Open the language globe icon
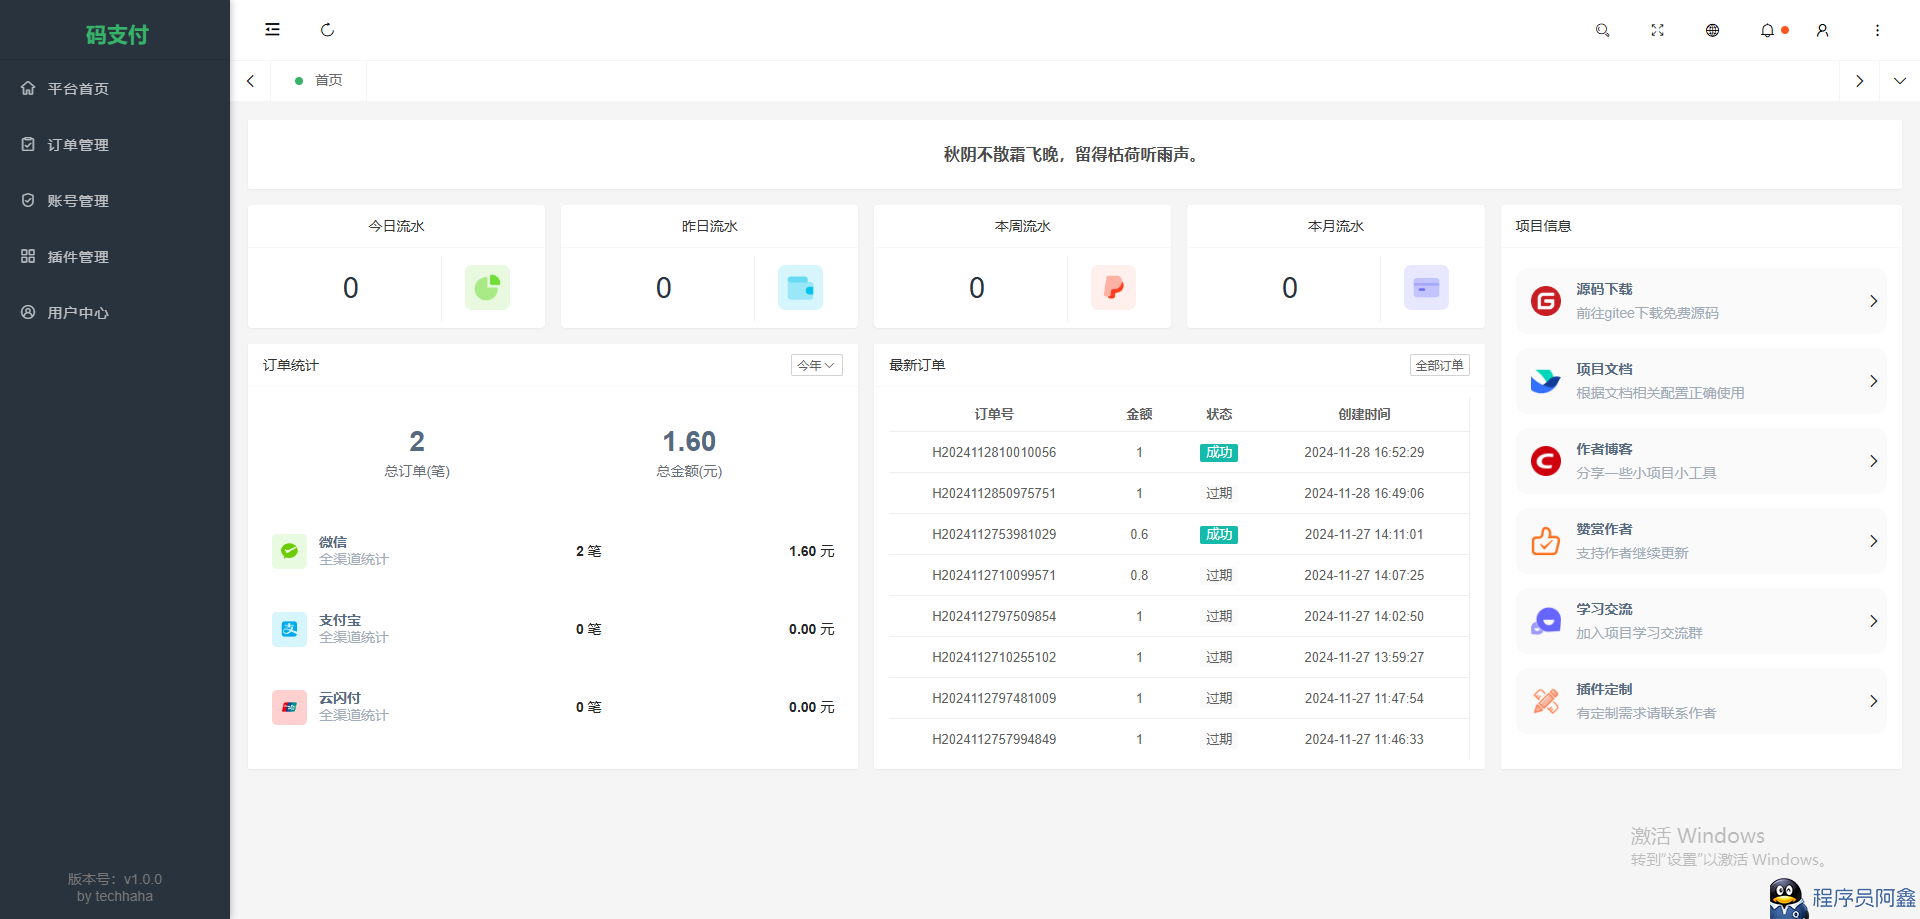Viewport: 1920px width, 919px height. (1712, 30)
